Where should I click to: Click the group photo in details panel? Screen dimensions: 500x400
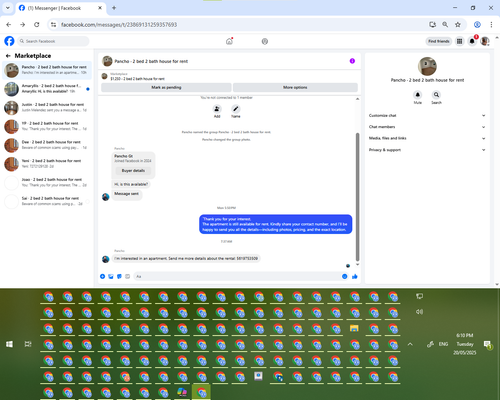pos(427,66)
